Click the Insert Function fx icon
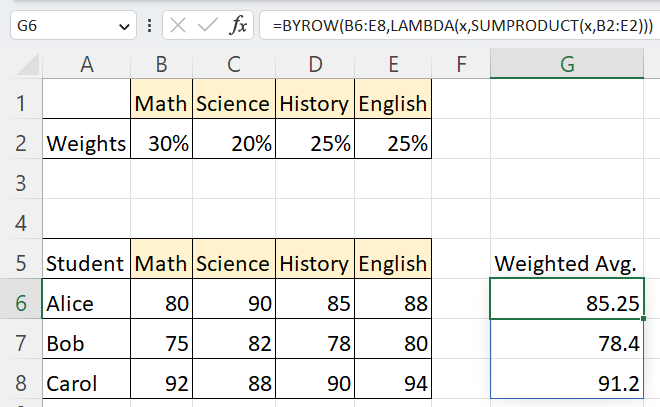This screenshot has width=660, height=407. tap(238, 25)
